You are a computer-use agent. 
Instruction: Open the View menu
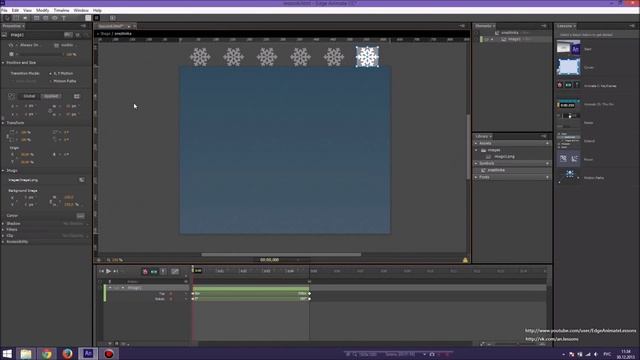pos(27,10)
